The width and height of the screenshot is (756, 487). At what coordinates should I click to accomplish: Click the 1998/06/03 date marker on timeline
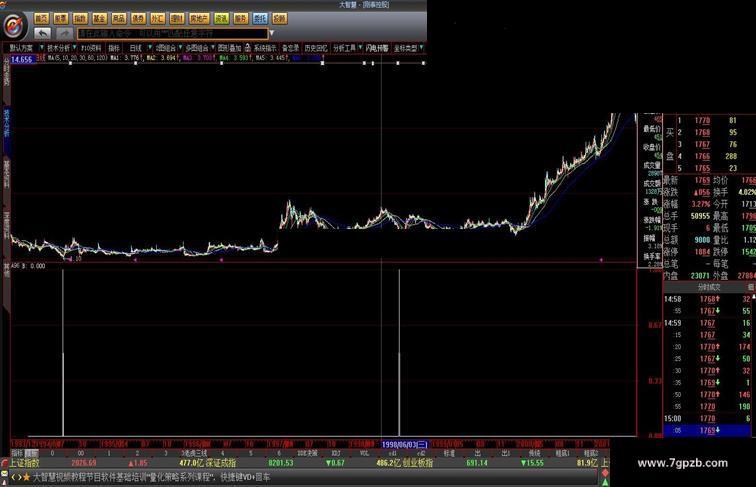point(405,444)
